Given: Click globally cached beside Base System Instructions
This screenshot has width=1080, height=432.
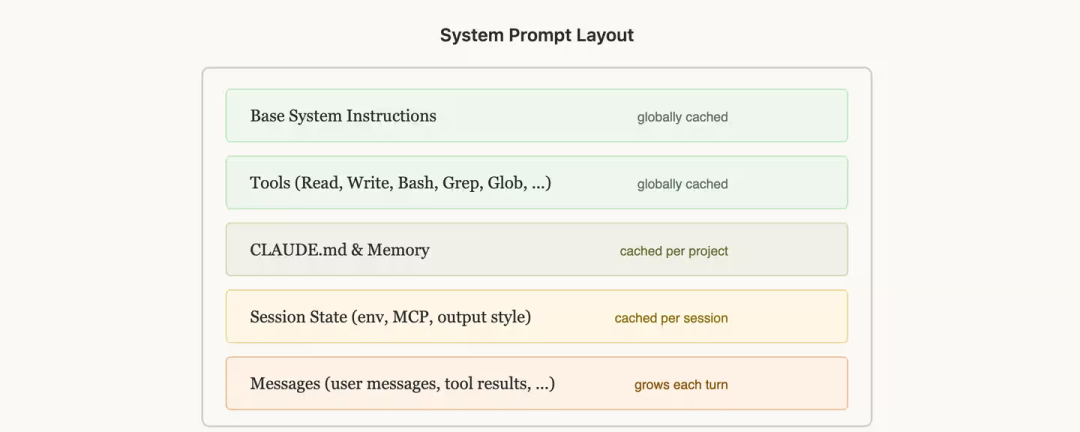Looking at the screenshot, I should pyautogui.click(x=682, y=117).
